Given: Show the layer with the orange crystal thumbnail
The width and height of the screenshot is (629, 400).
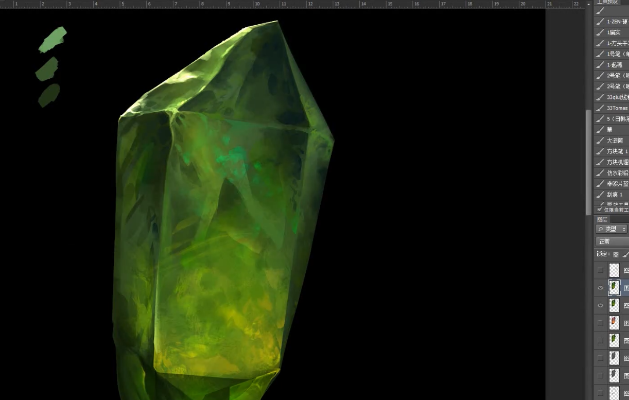Looking at the screenshot, I should tap(601, 323).
